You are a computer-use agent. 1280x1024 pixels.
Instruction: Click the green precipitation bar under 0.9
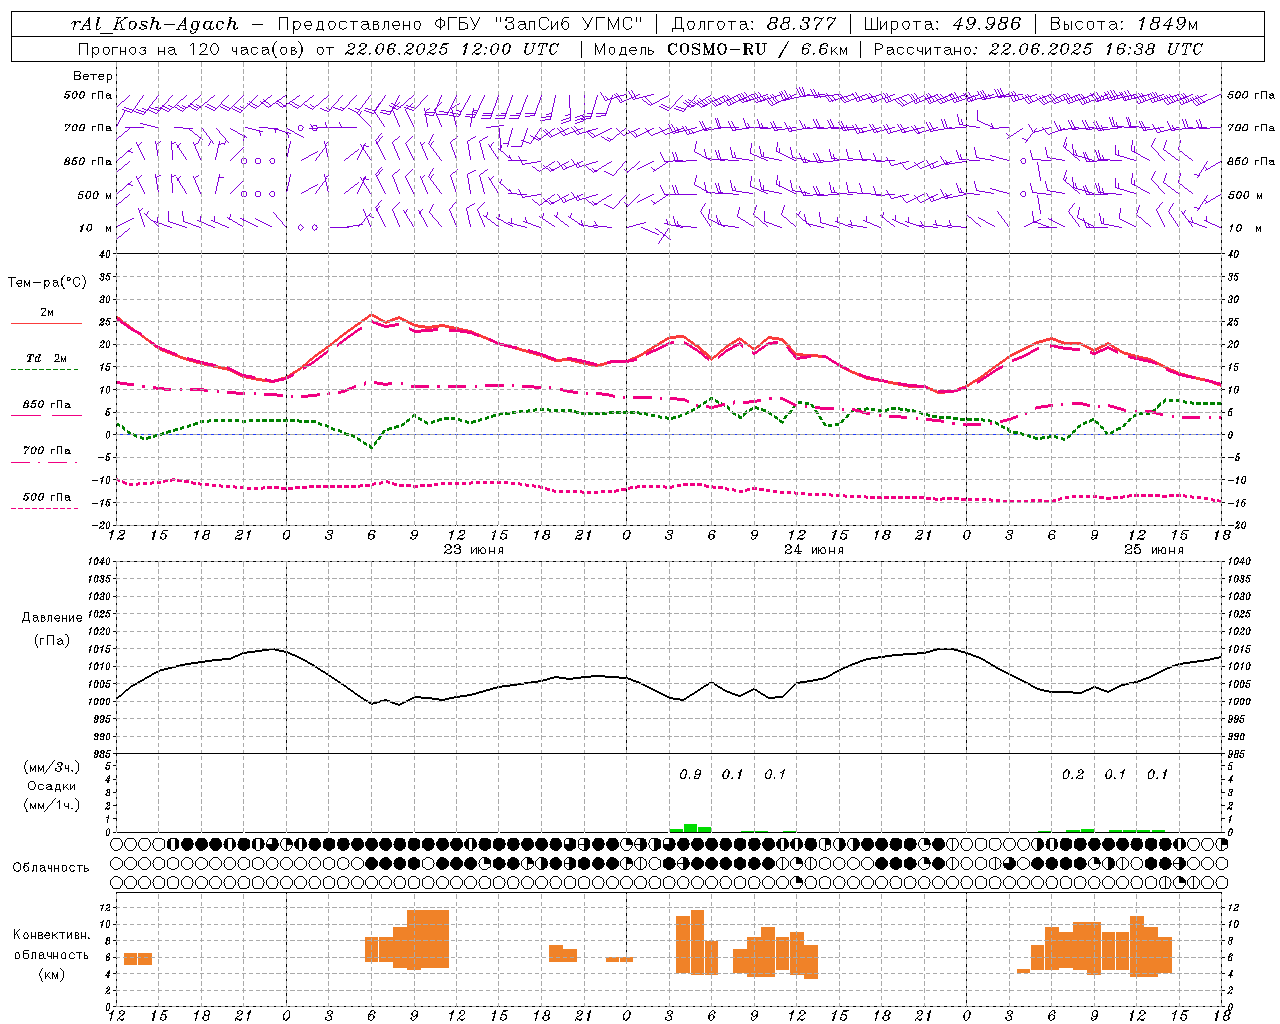point(690,828)
